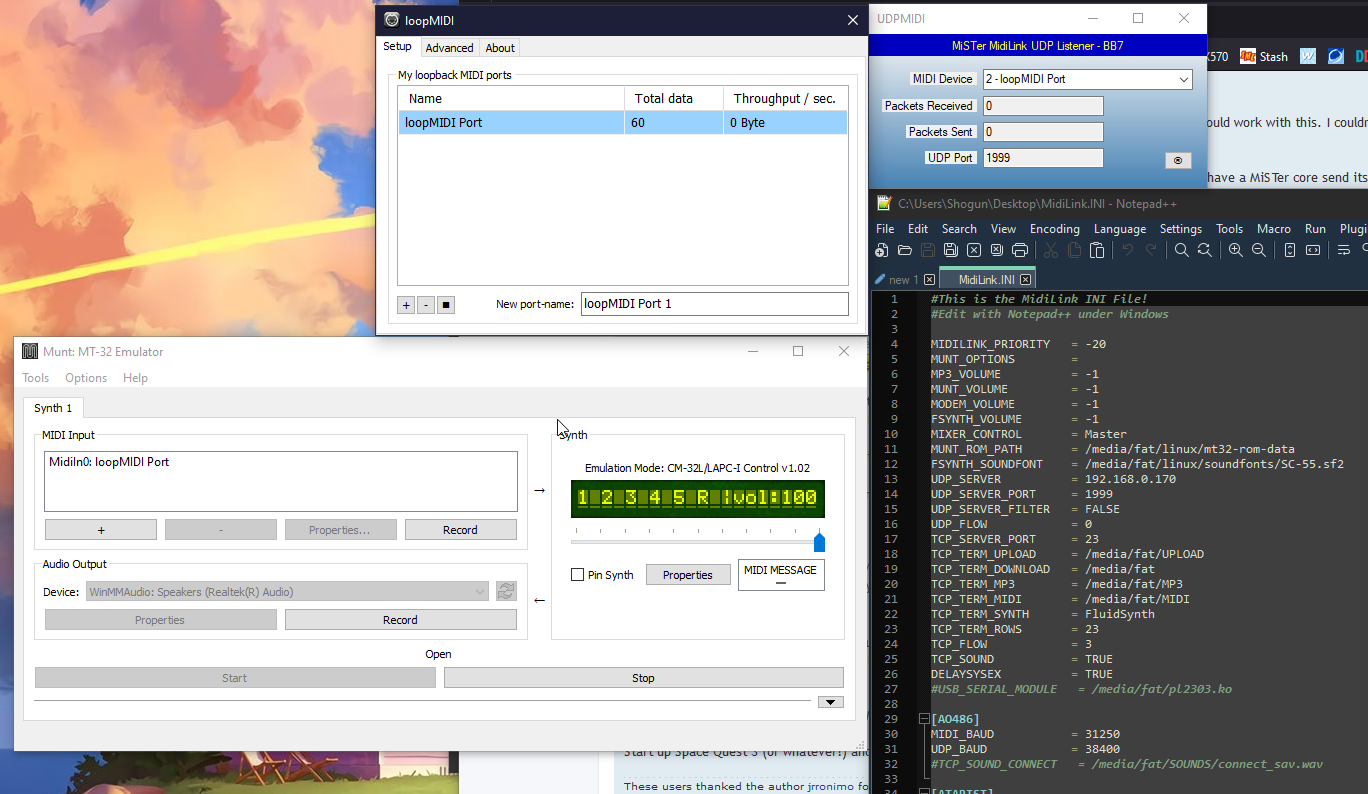The image size is (1368, 794).
Task: Select the loopMIDI Port row in ports table
Action: pos(622,123)
